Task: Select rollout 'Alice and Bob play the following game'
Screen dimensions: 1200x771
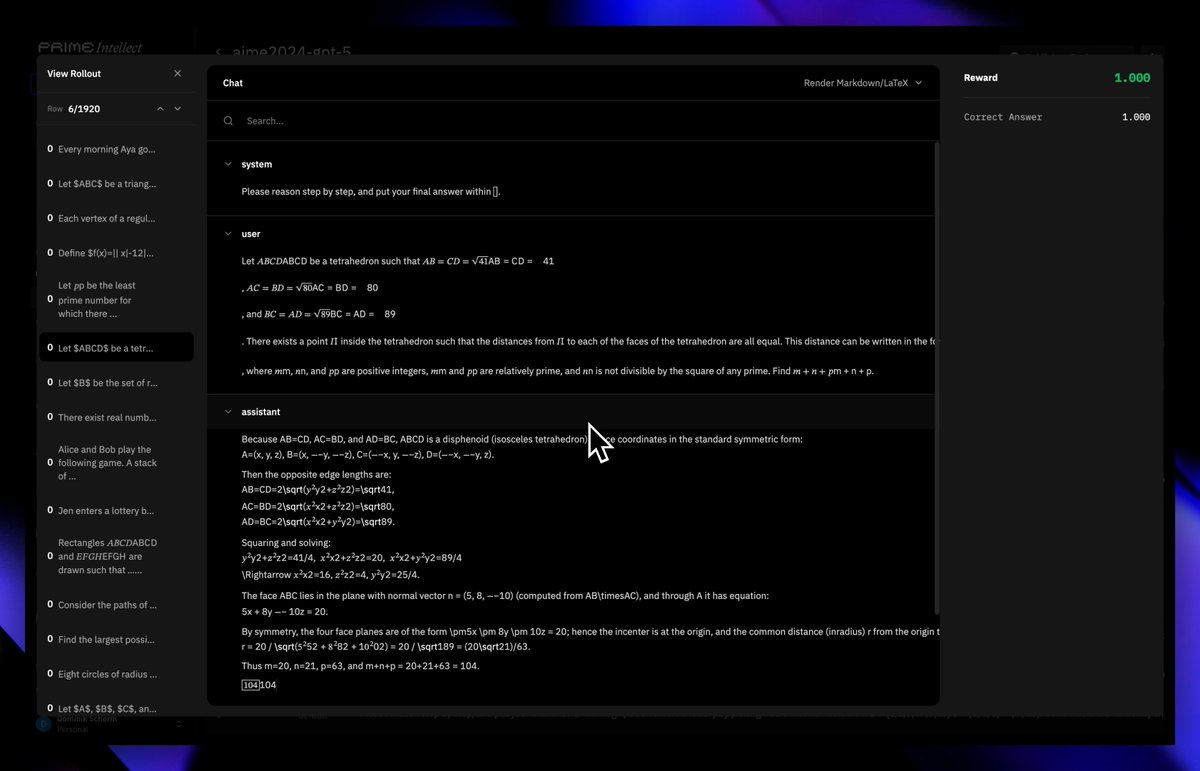Action: click(x=116, y=463)
